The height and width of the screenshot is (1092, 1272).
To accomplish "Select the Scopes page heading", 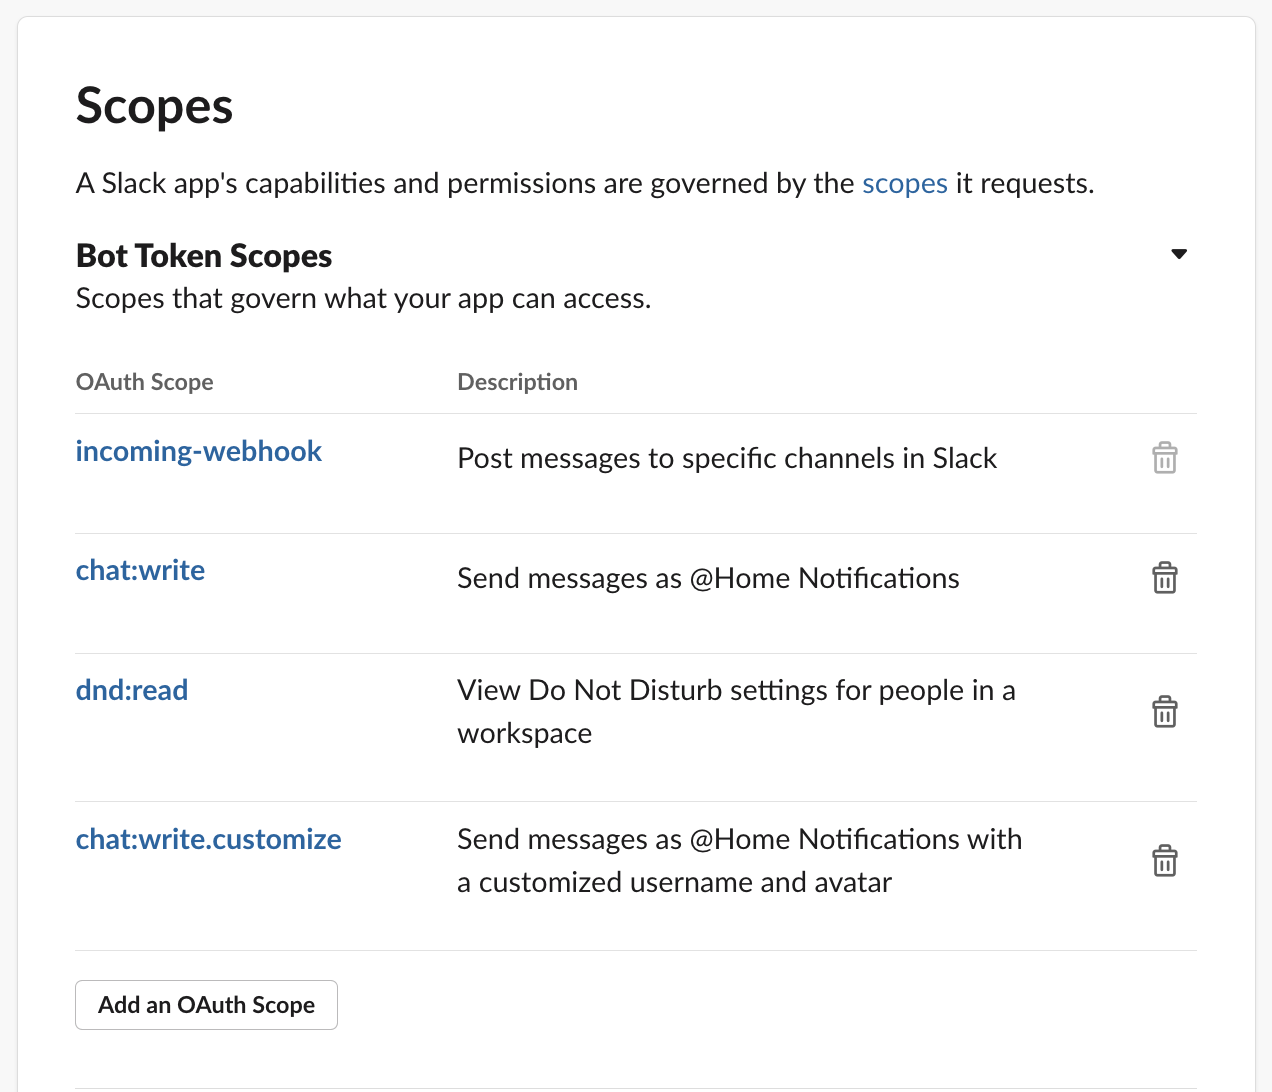I will [154, 105].
